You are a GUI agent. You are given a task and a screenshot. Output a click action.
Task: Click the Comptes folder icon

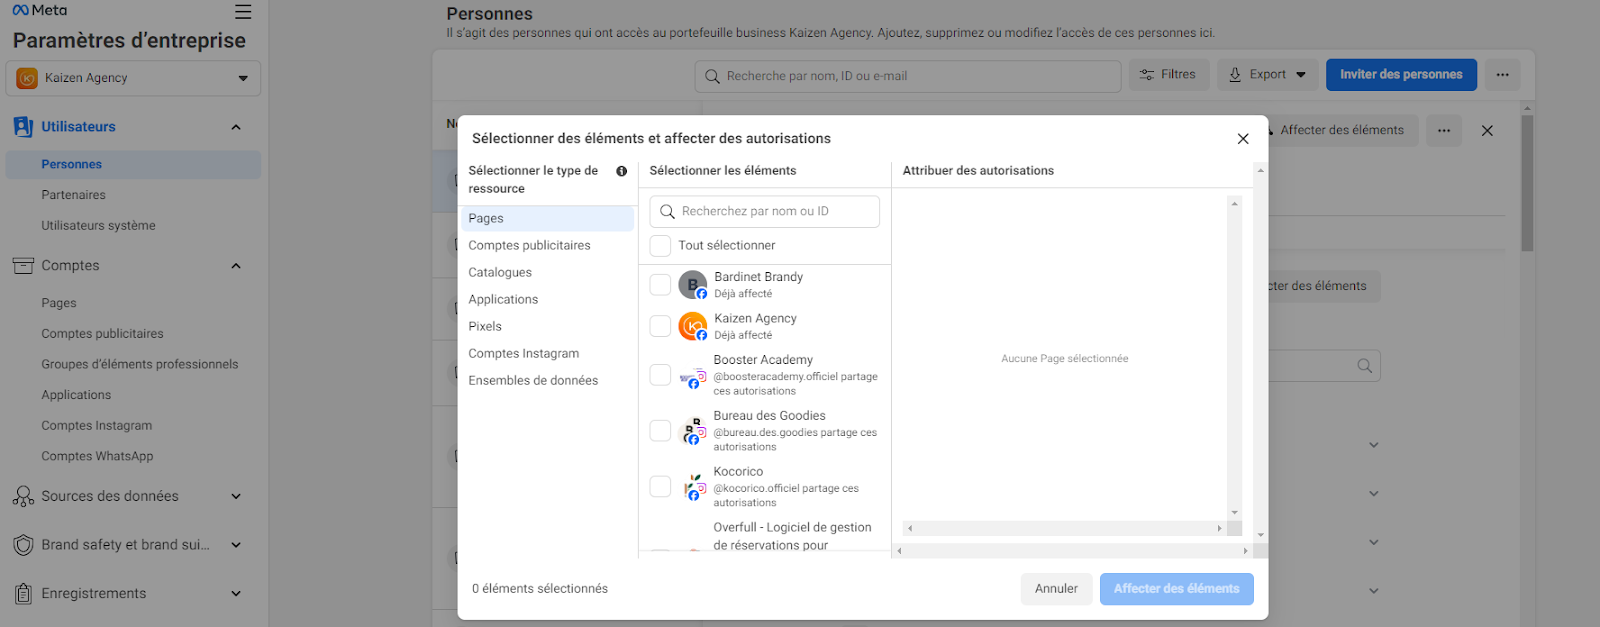coord(23,266)
